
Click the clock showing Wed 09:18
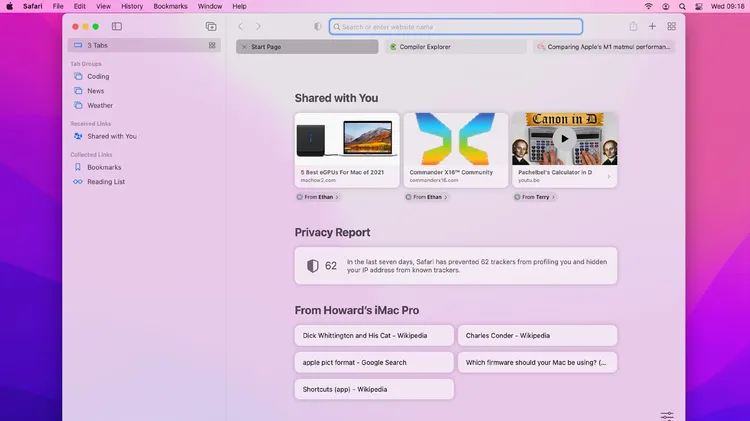[727, 6]
